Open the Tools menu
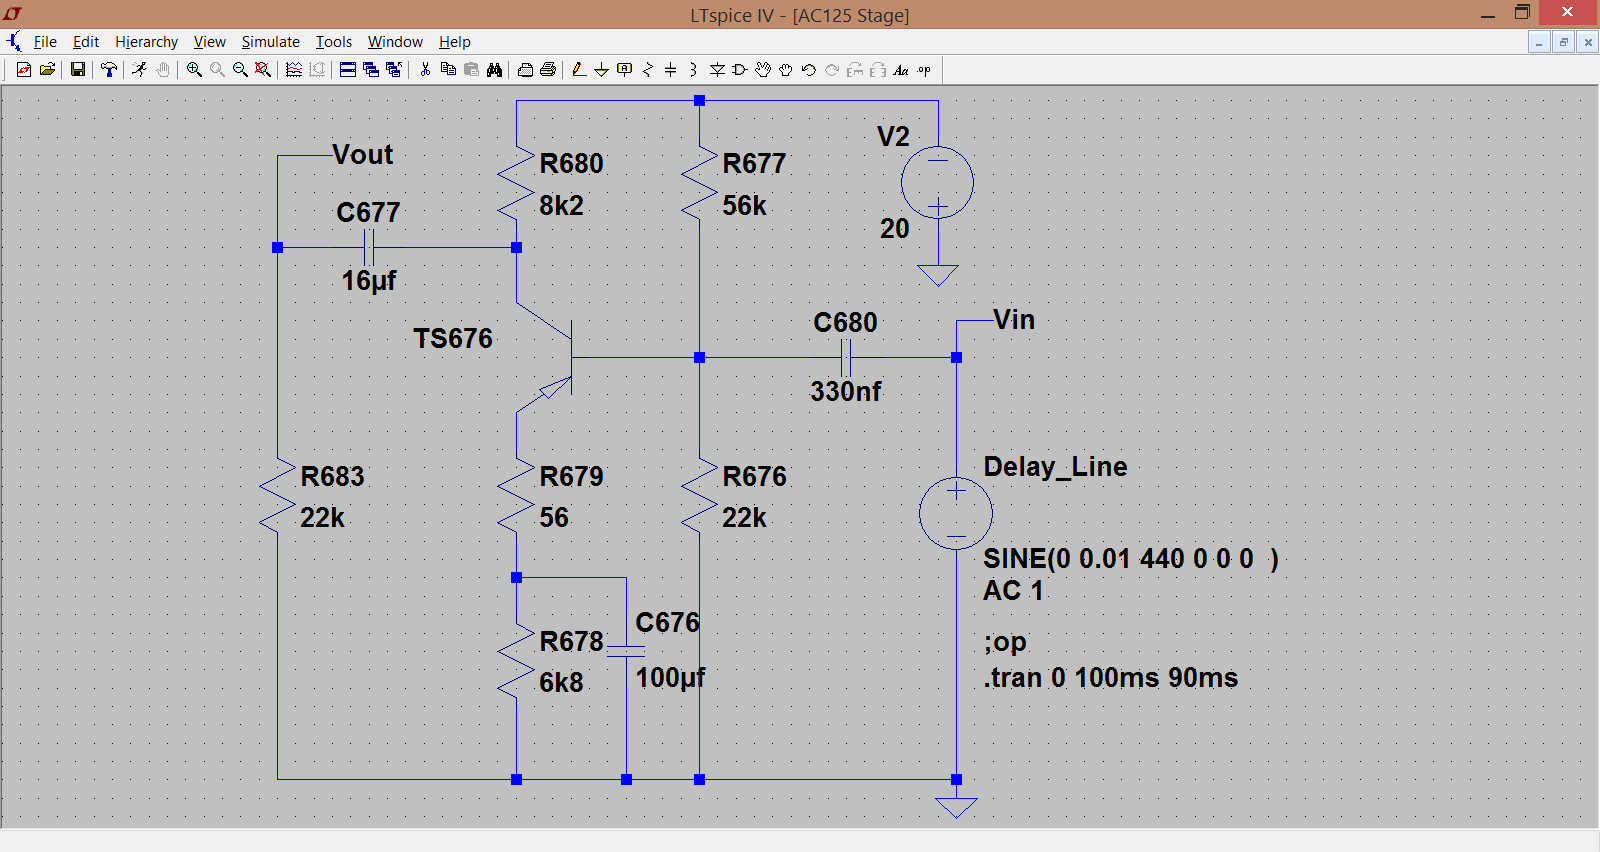The width and height of the screenshot is (1600, 852). 334,41
